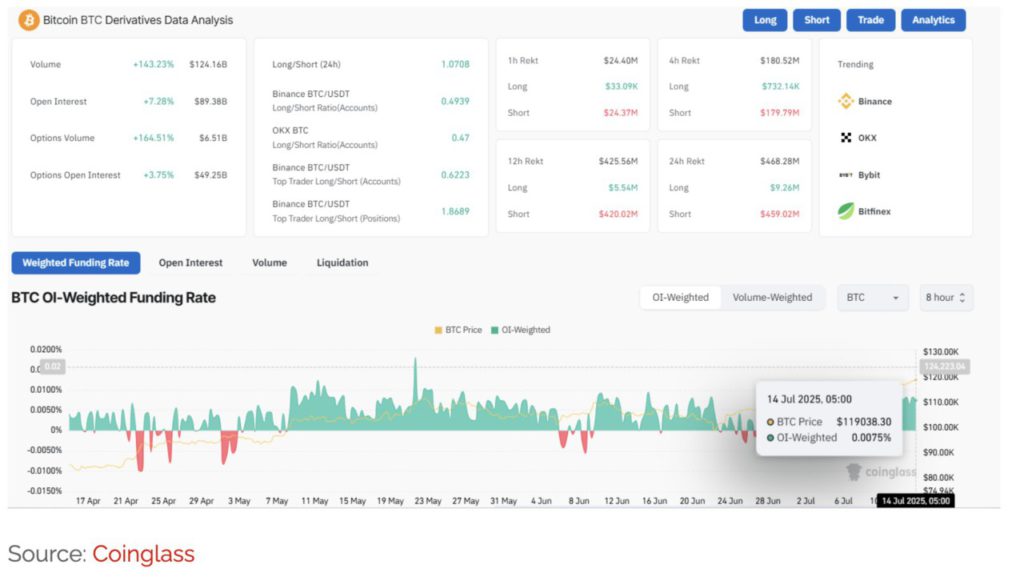Click the BTC OI-Weighted Funding Rate heading
The width and height of the screenshot is (1024, 577).
(x=114, y=298)
